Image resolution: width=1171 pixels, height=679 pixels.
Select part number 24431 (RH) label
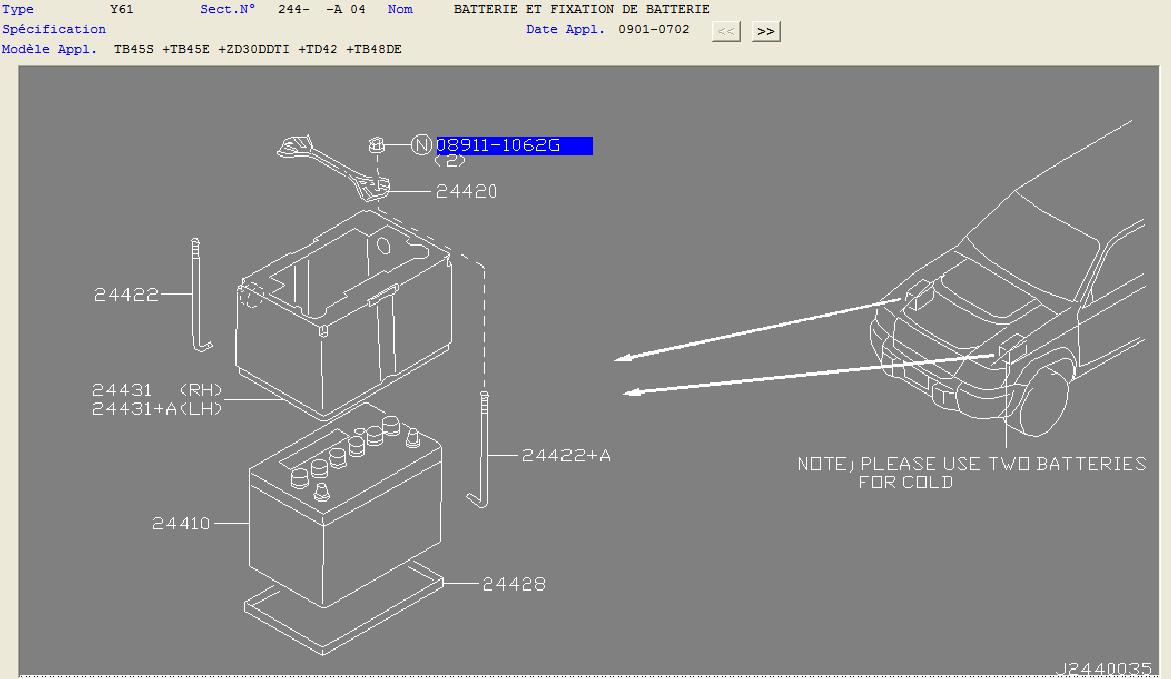click(157, 390)
